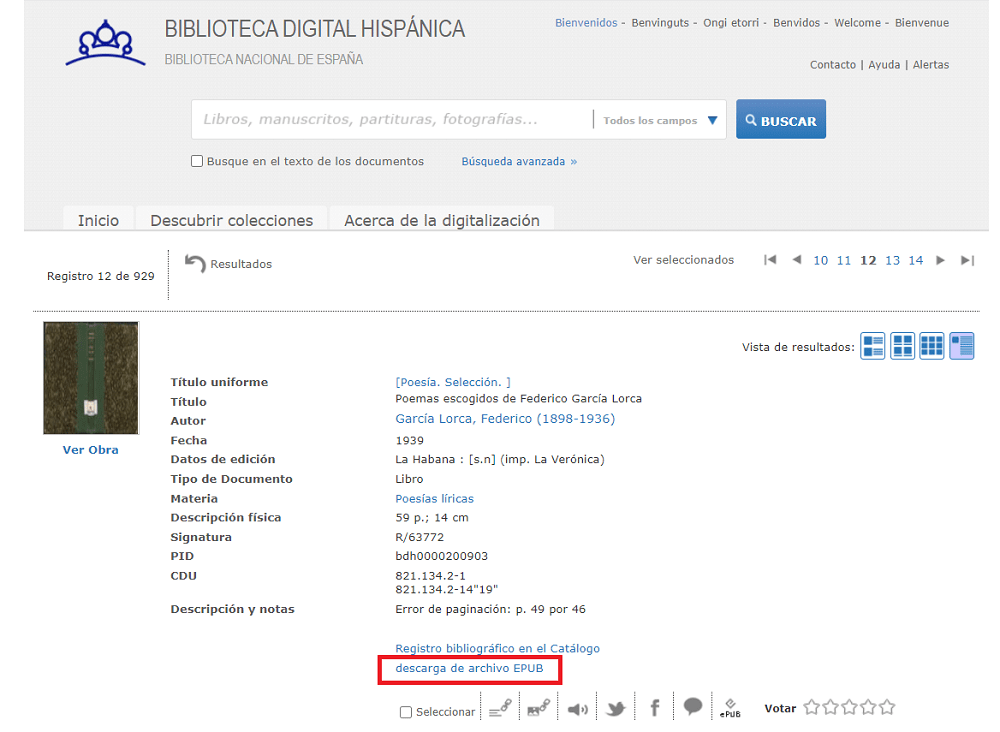Screen dimensions: 1000x732
Task: Vote four stars rating
Action: pyautogui.click(x=868, y=707)
